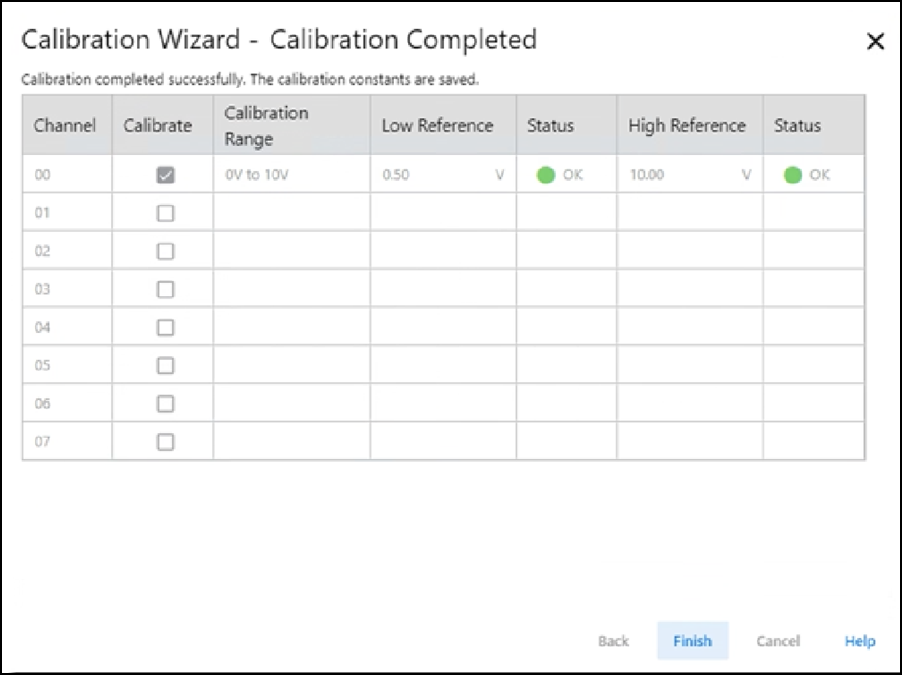Click the Back button
The image size is (902, 675).
(613, 641)
